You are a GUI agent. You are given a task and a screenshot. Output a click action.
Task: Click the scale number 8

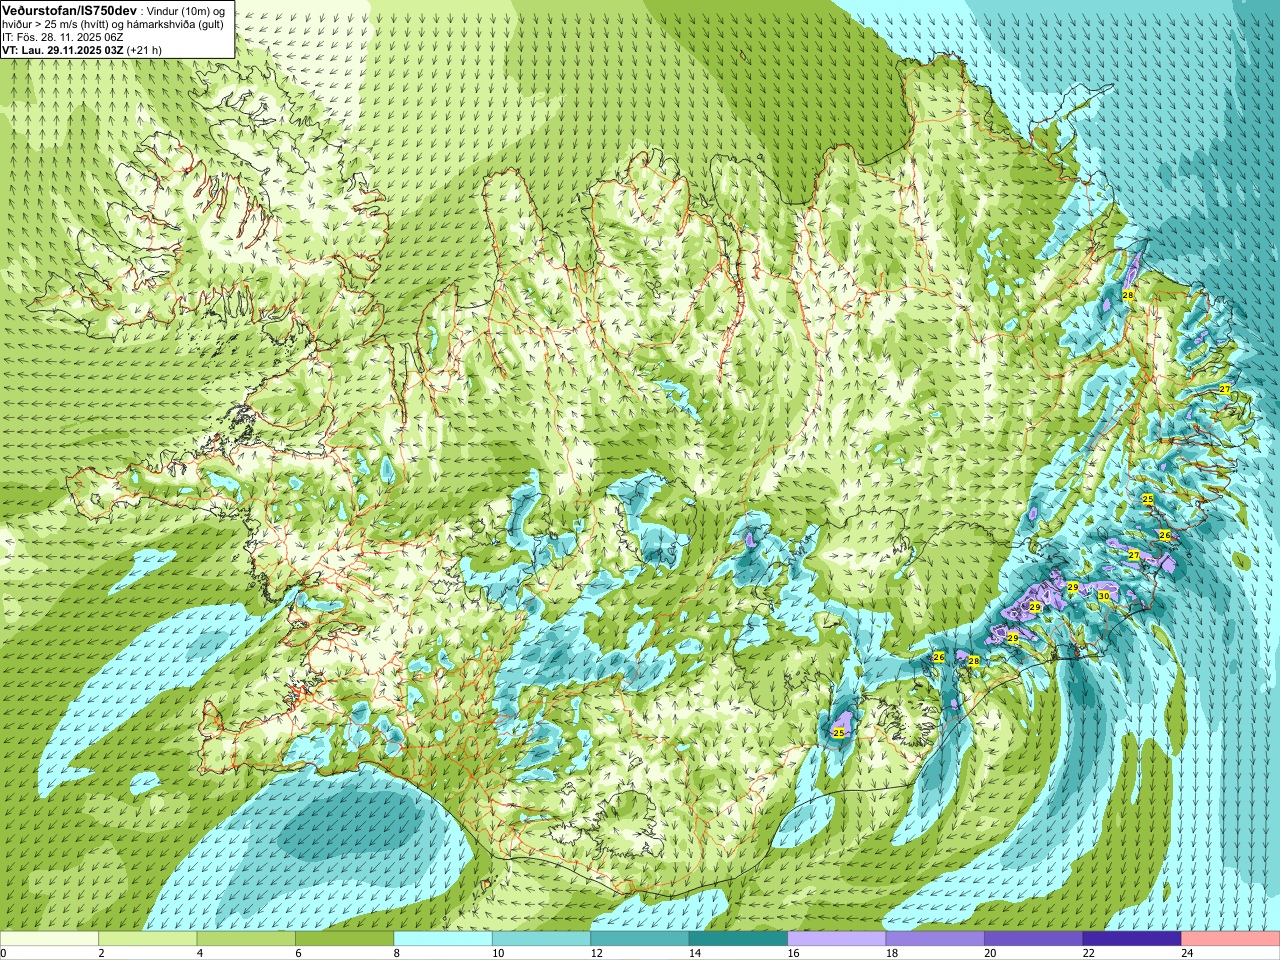click(x=396, y=953)
